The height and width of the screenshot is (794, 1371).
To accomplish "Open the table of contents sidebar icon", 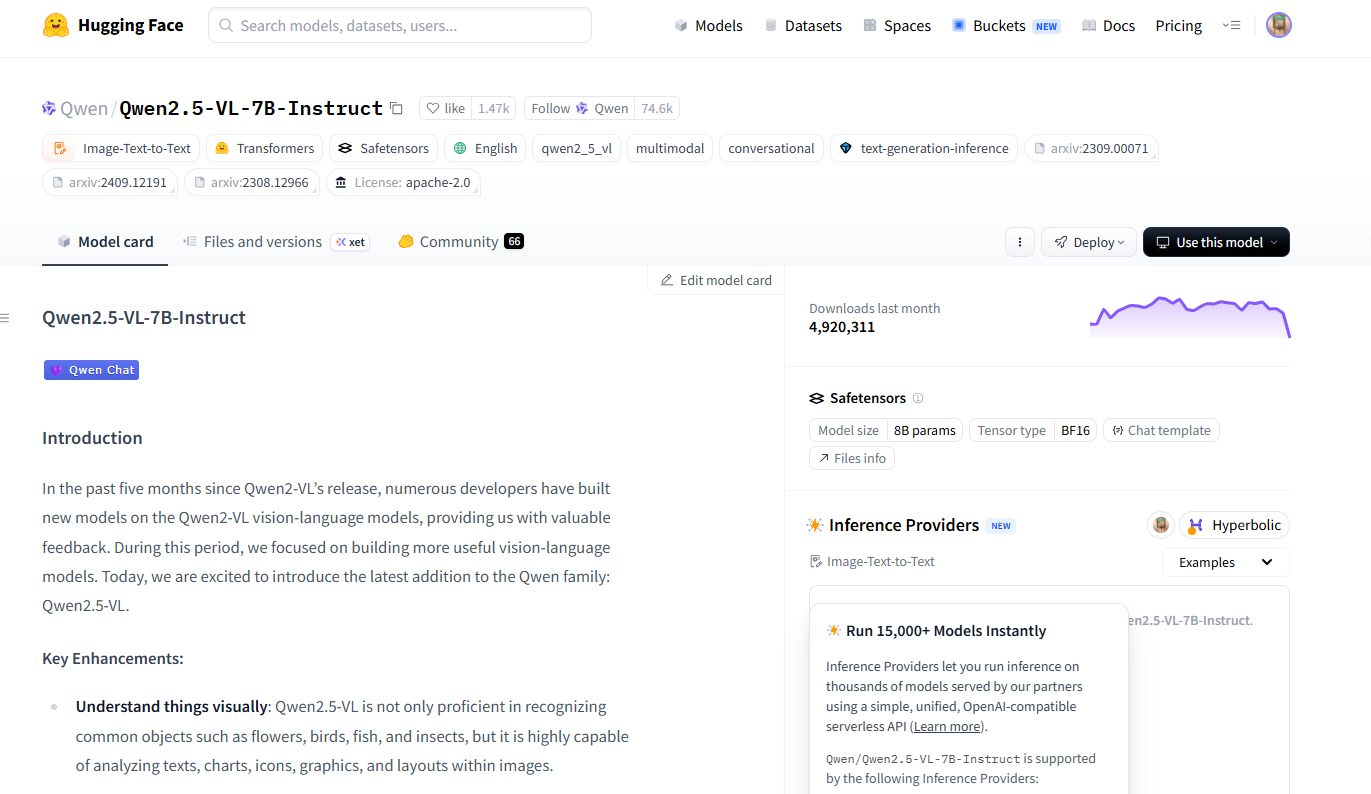I will [x=5, y=318].
